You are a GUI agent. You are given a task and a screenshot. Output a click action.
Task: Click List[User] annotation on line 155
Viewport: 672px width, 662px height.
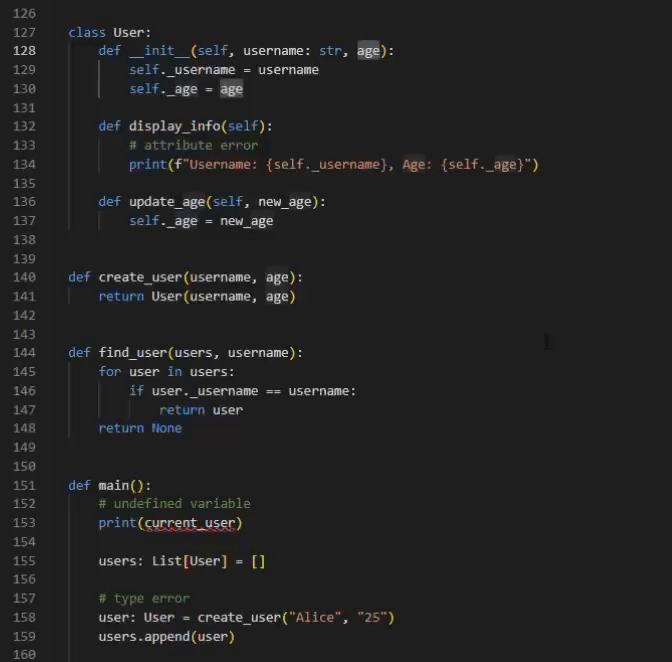coord(189,561)
